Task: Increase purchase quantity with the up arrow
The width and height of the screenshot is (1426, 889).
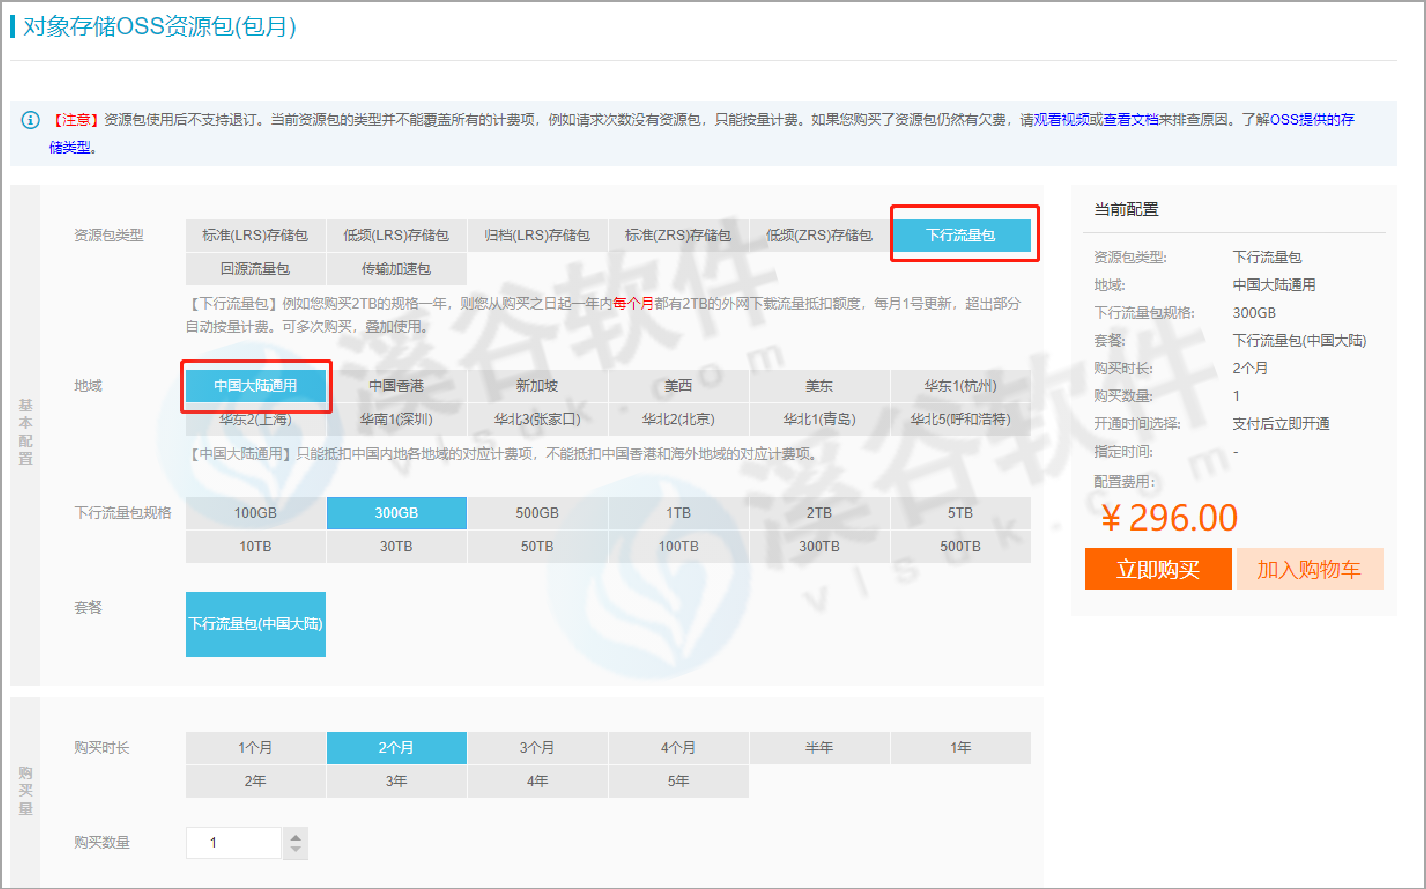Action: point(295,836)
